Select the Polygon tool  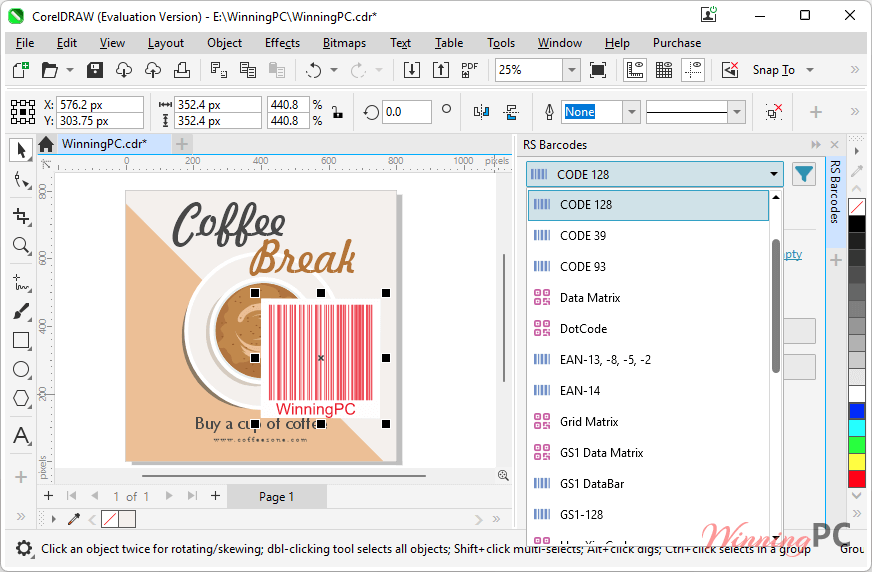(x=21, y=398)
